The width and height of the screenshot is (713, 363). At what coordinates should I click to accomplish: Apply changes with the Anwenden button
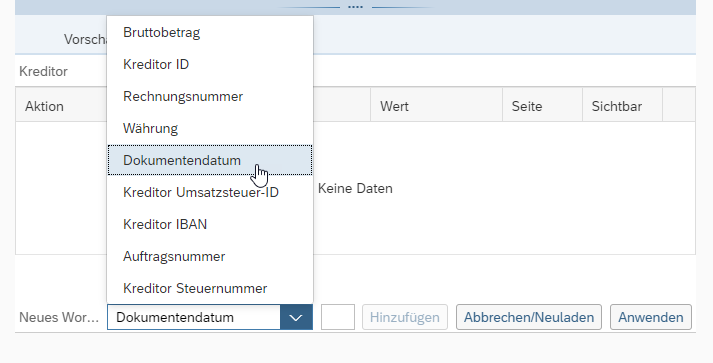pyautogui.click(x=651, y=317)
